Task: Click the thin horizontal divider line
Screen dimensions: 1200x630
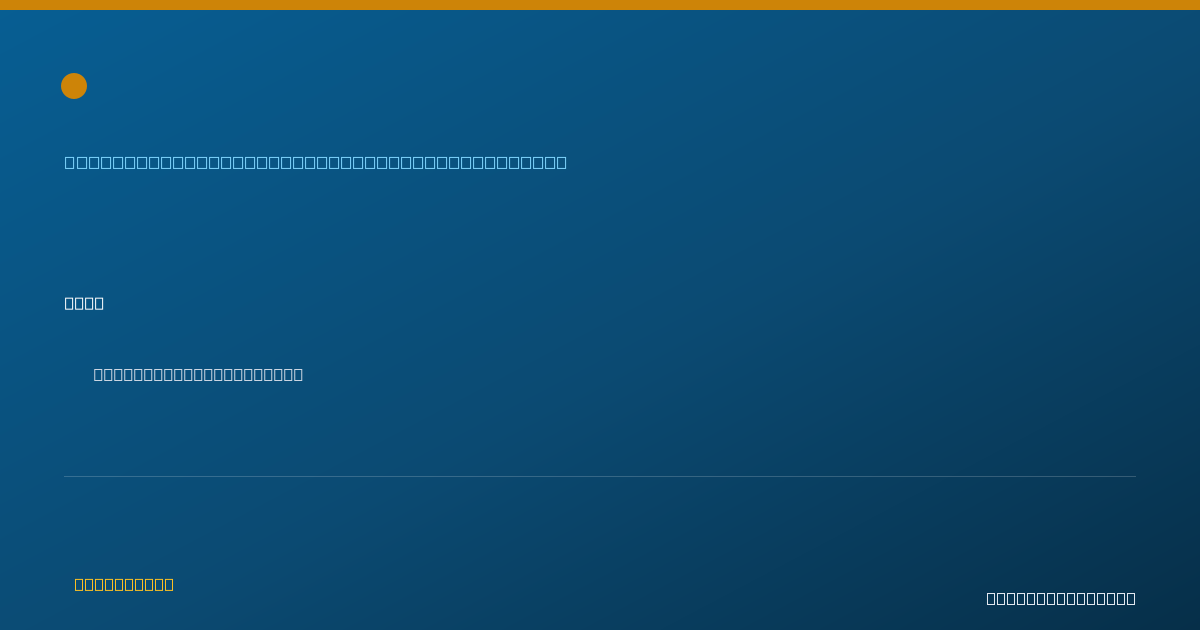Action: click(600, 476)
